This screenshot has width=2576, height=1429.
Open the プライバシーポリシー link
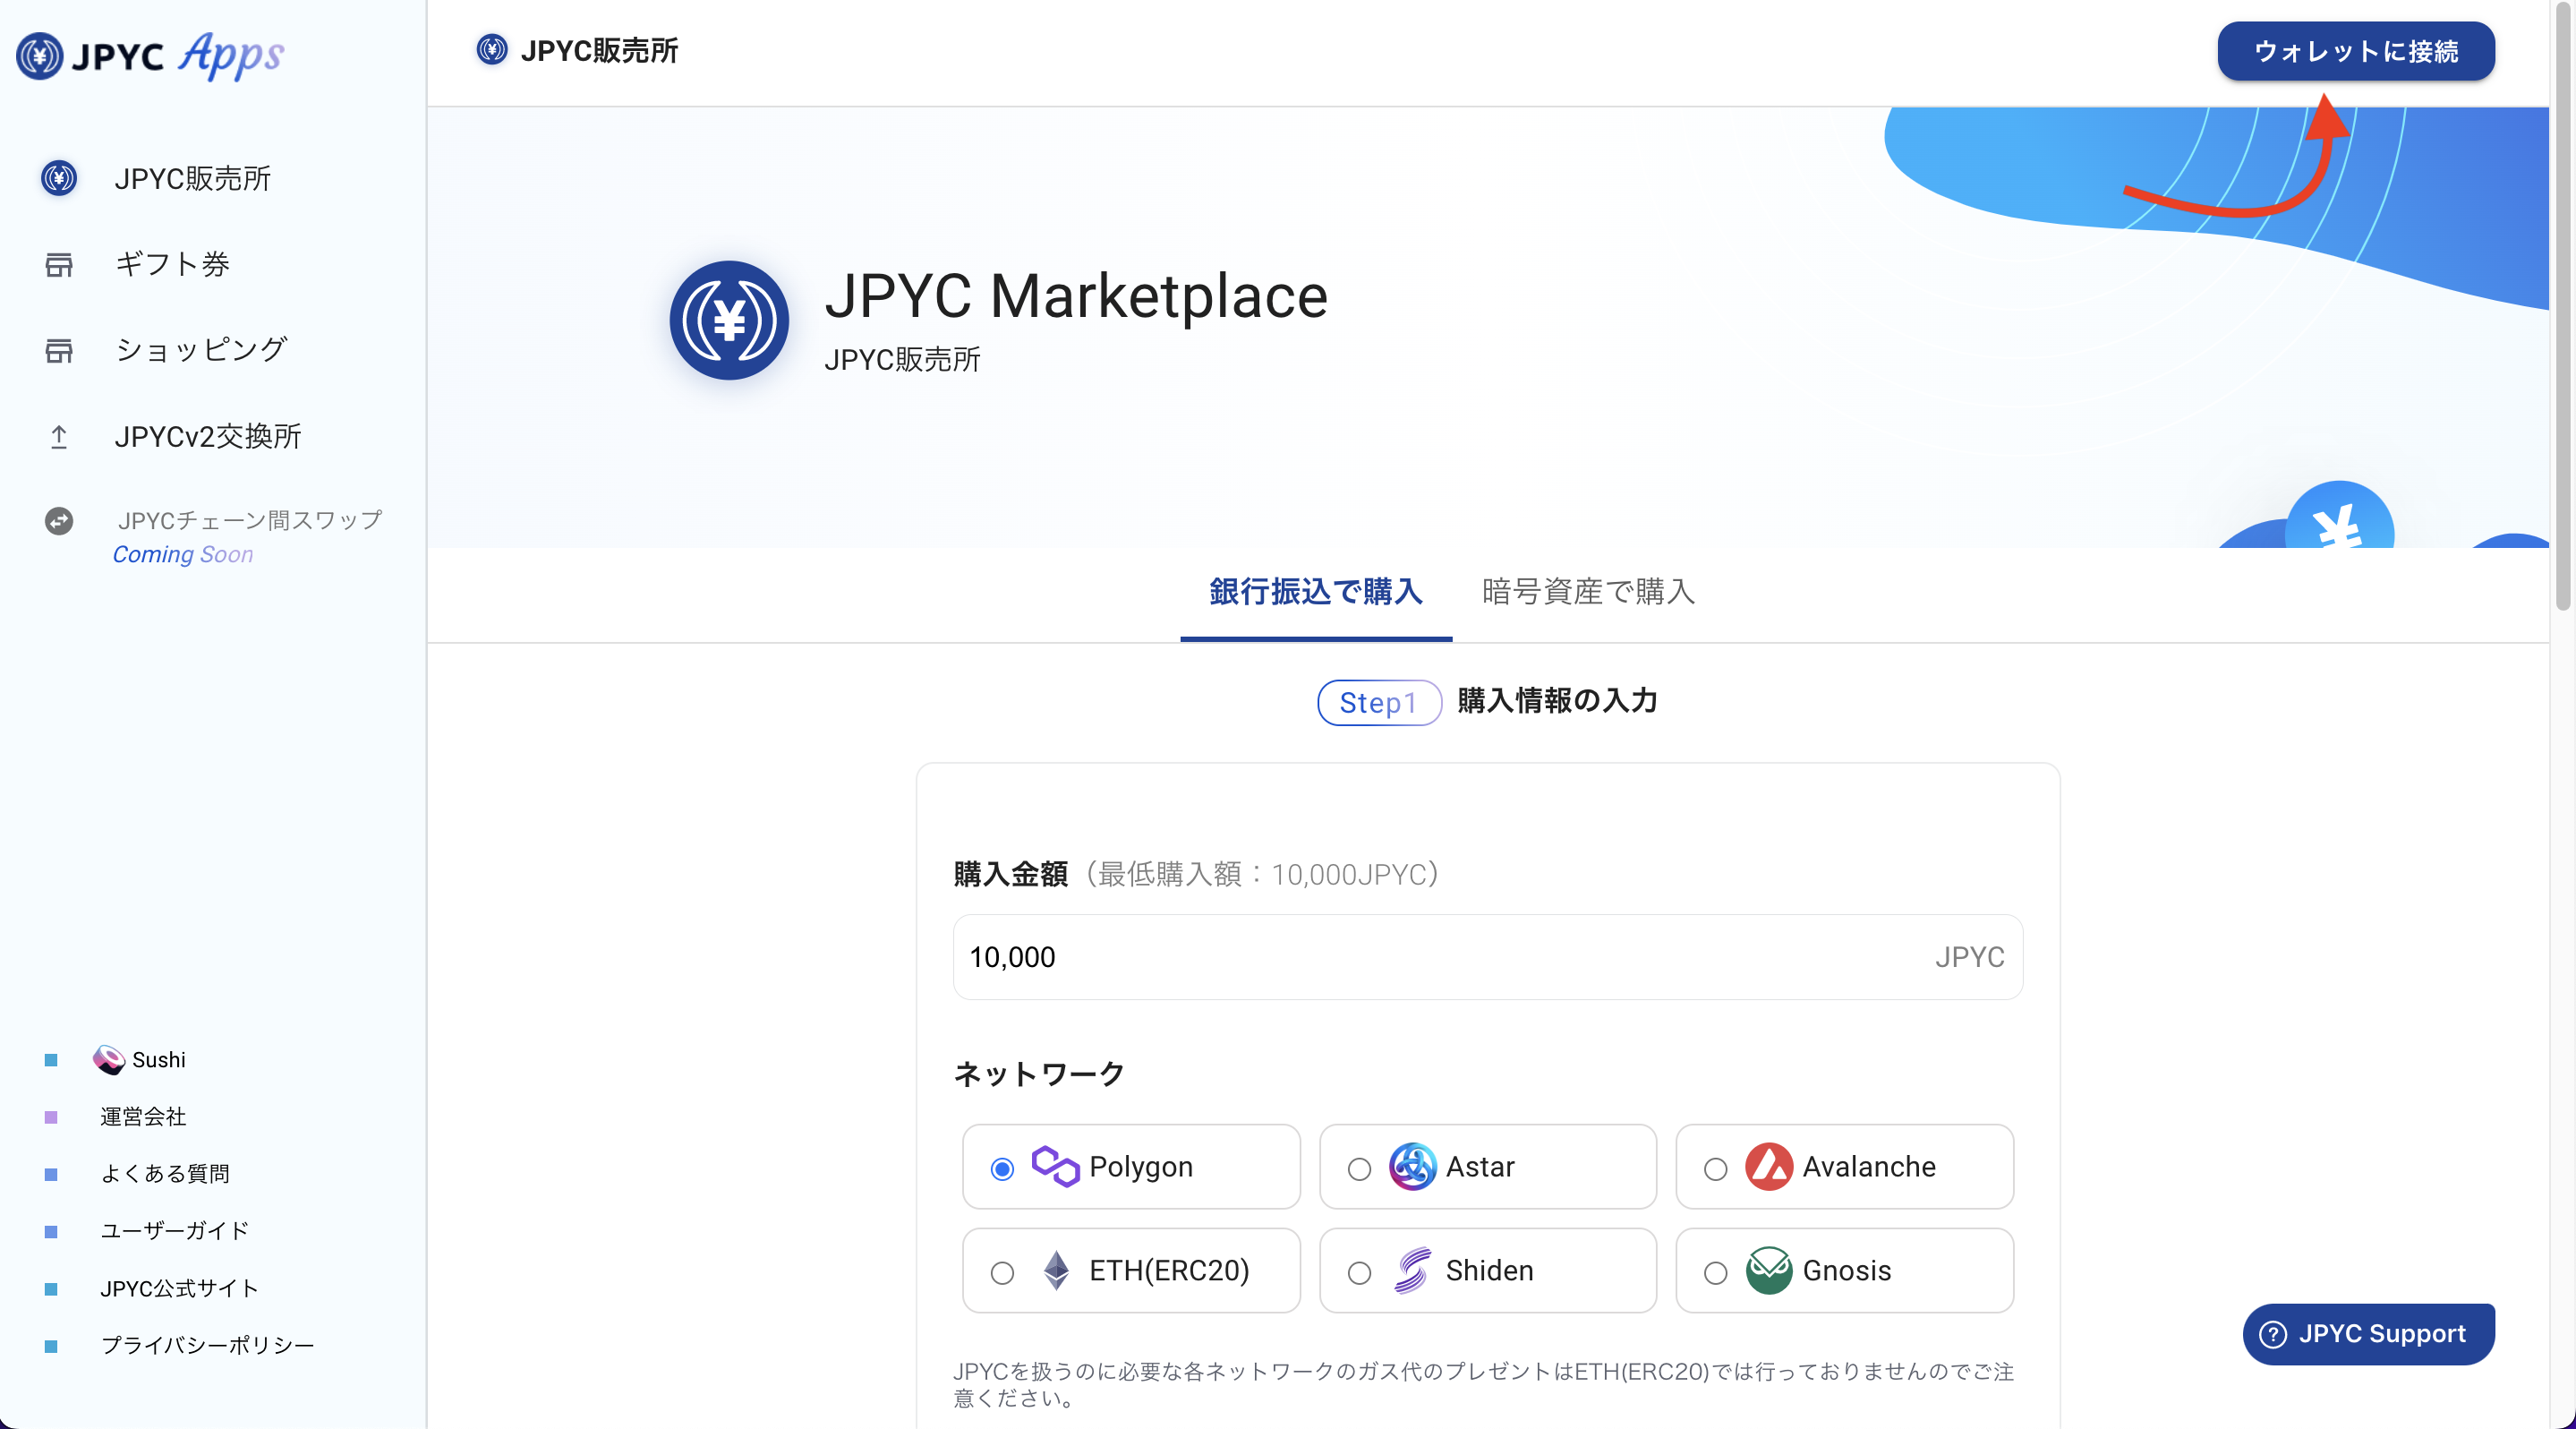pos(208,1346)
